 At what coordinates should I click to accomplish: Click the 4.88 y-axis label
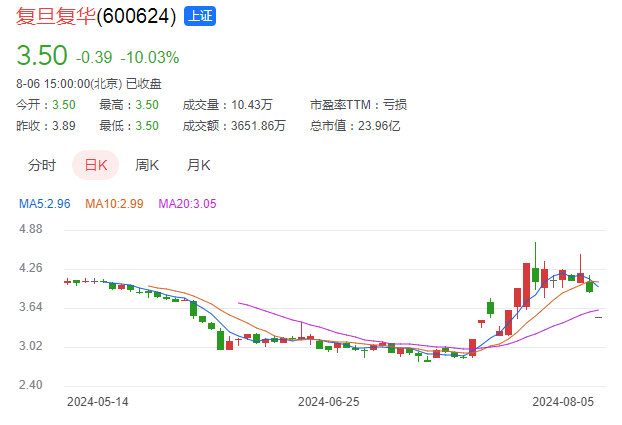31,229
